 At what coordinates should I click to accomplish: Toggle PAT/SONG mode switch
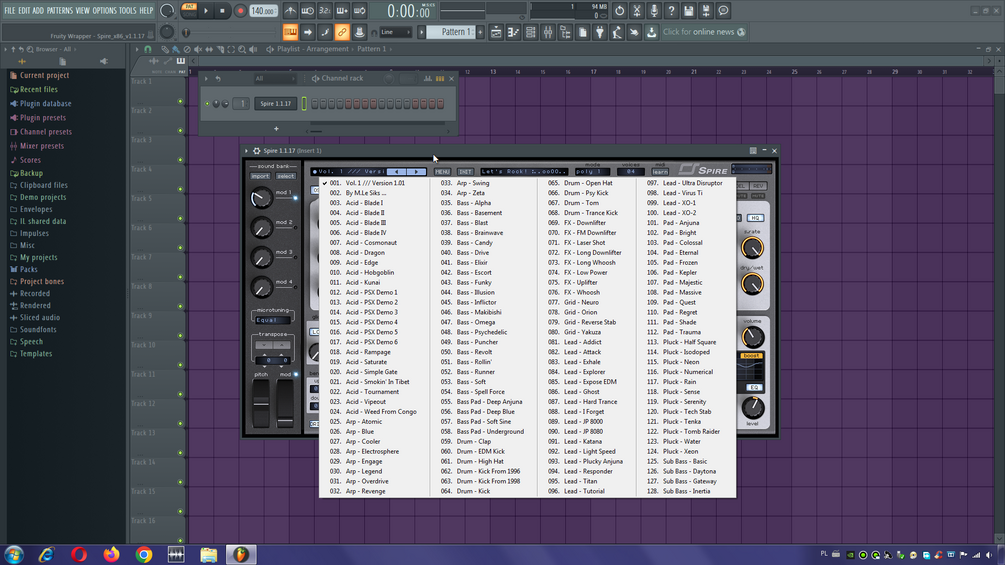coord(189,10)
